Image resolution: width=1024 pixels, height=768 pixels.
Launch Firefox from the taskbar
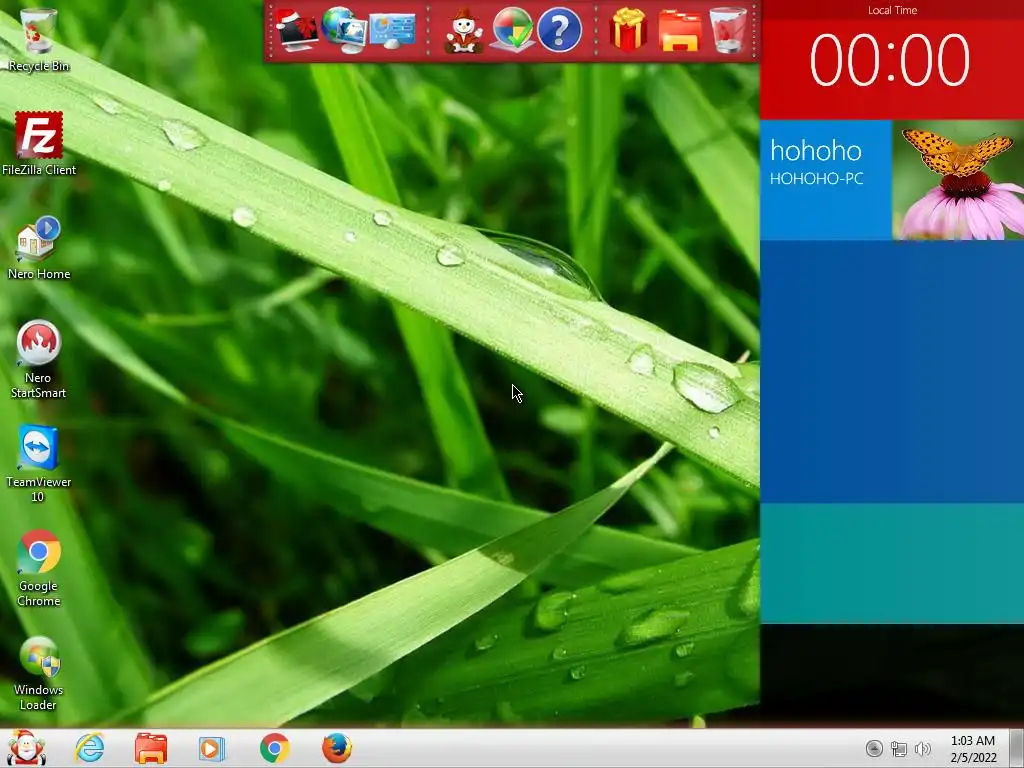click(337, 748)
